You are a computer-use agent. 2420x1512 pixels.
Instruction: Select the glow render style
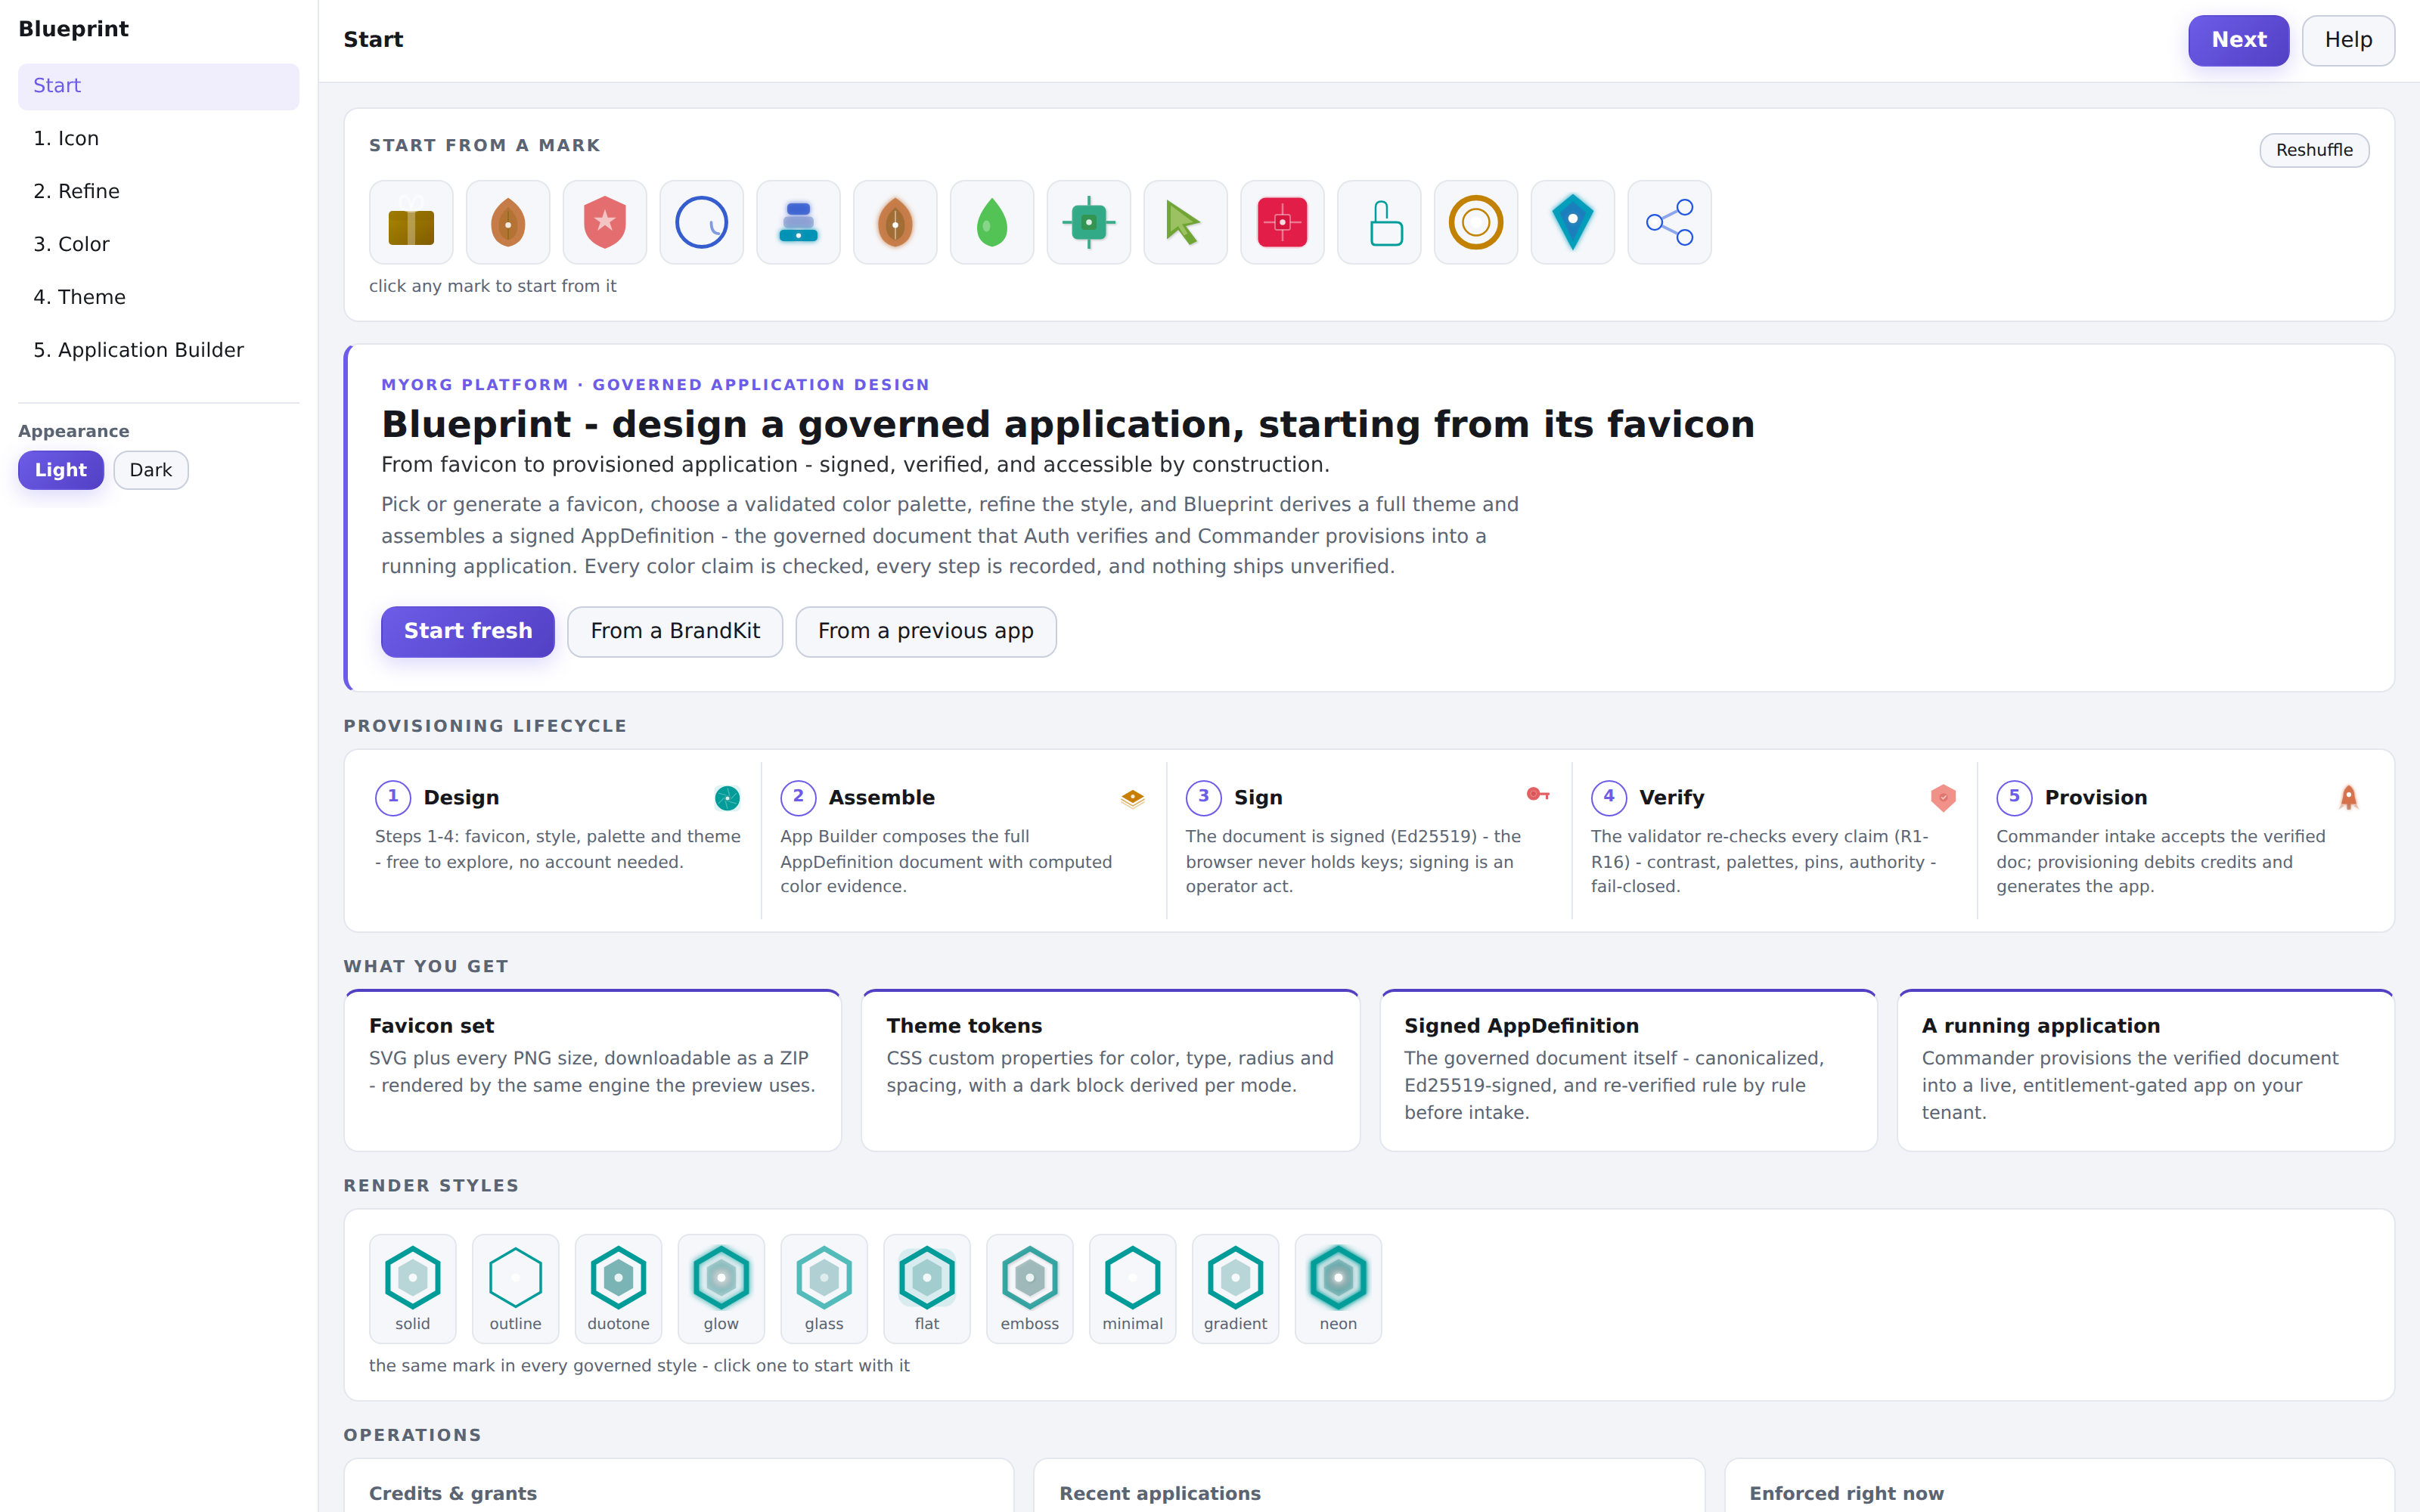[721, 1288]
